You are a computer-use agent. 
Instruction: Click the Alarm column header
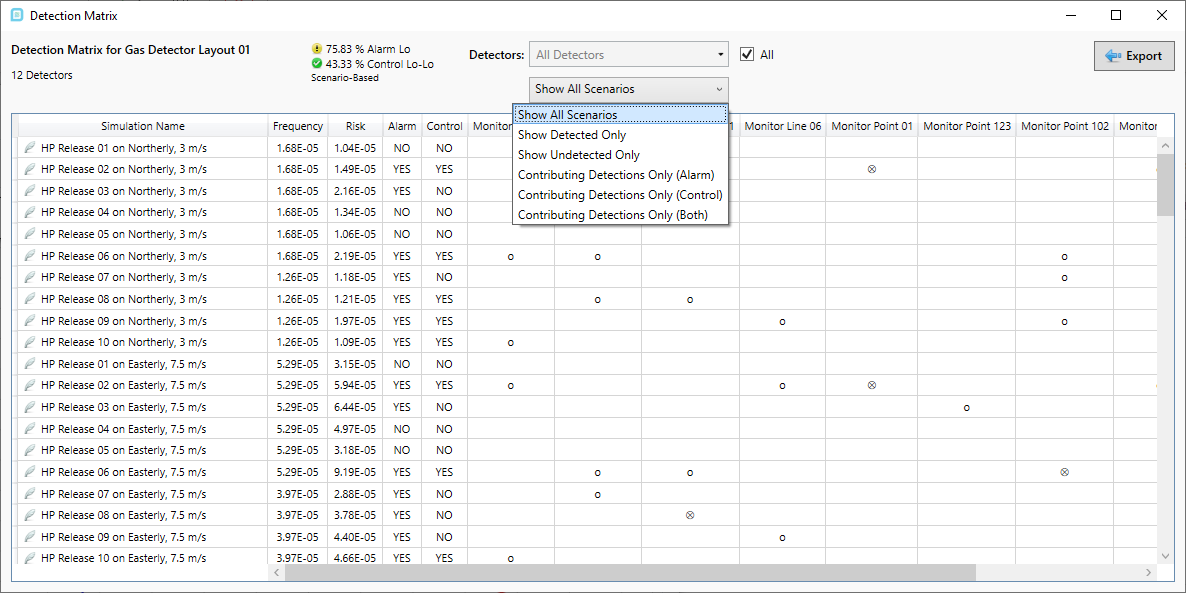pos(402,126)
